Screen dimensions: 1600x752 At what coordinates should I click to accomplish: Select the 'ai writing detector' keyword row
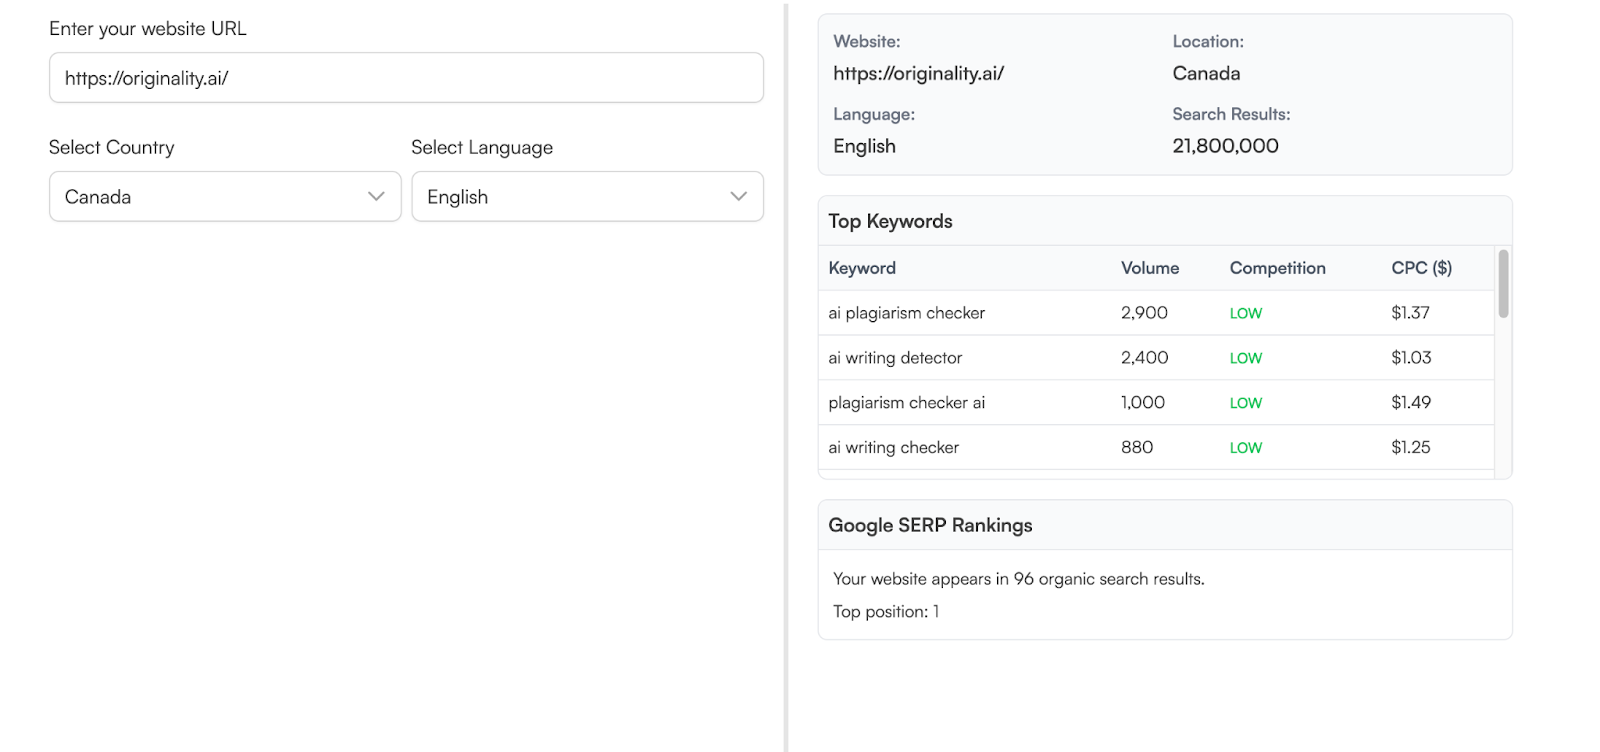click(1156, 358)
